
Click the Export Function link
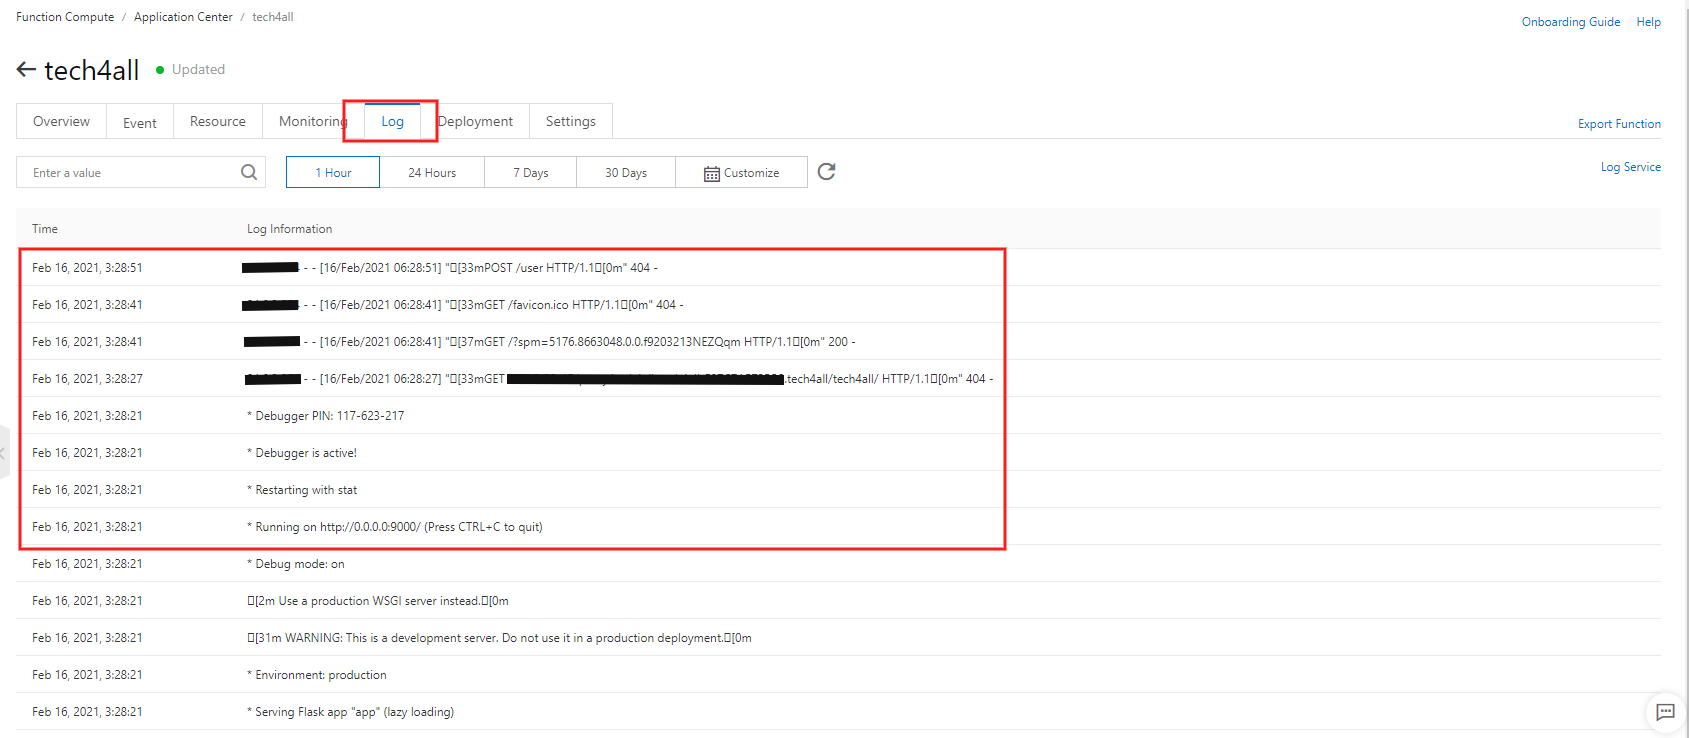1619,124
